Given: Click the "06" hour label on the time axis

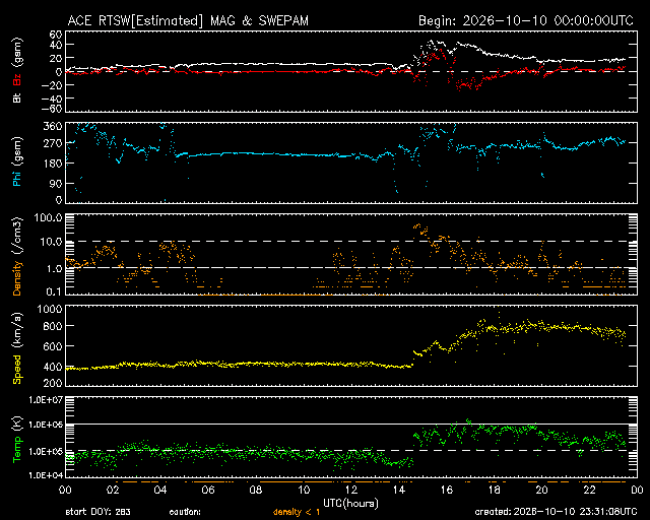Looking at the screenshot, I should [x=208, y=490].
